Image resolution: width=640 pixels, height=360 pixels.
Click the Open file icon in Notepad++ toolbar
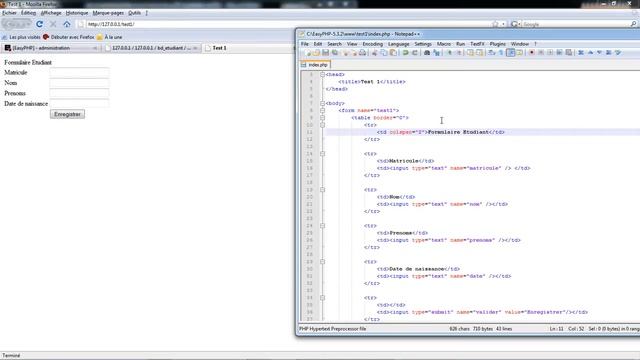coord(316,53)
